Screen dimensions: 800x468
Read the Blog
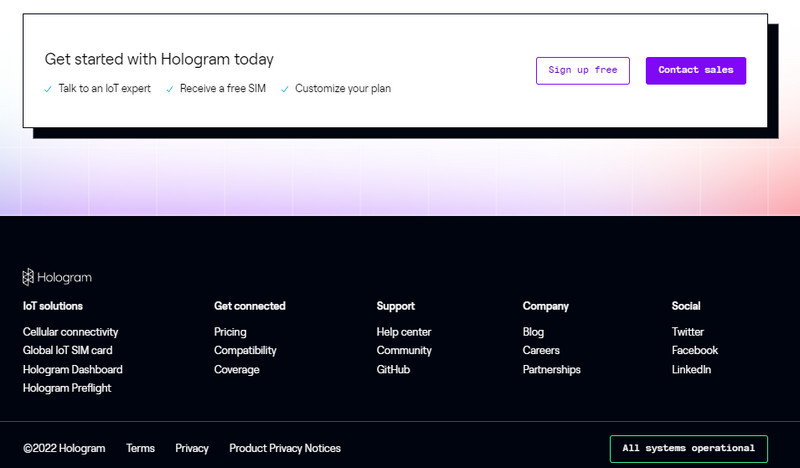pos(533,332)
